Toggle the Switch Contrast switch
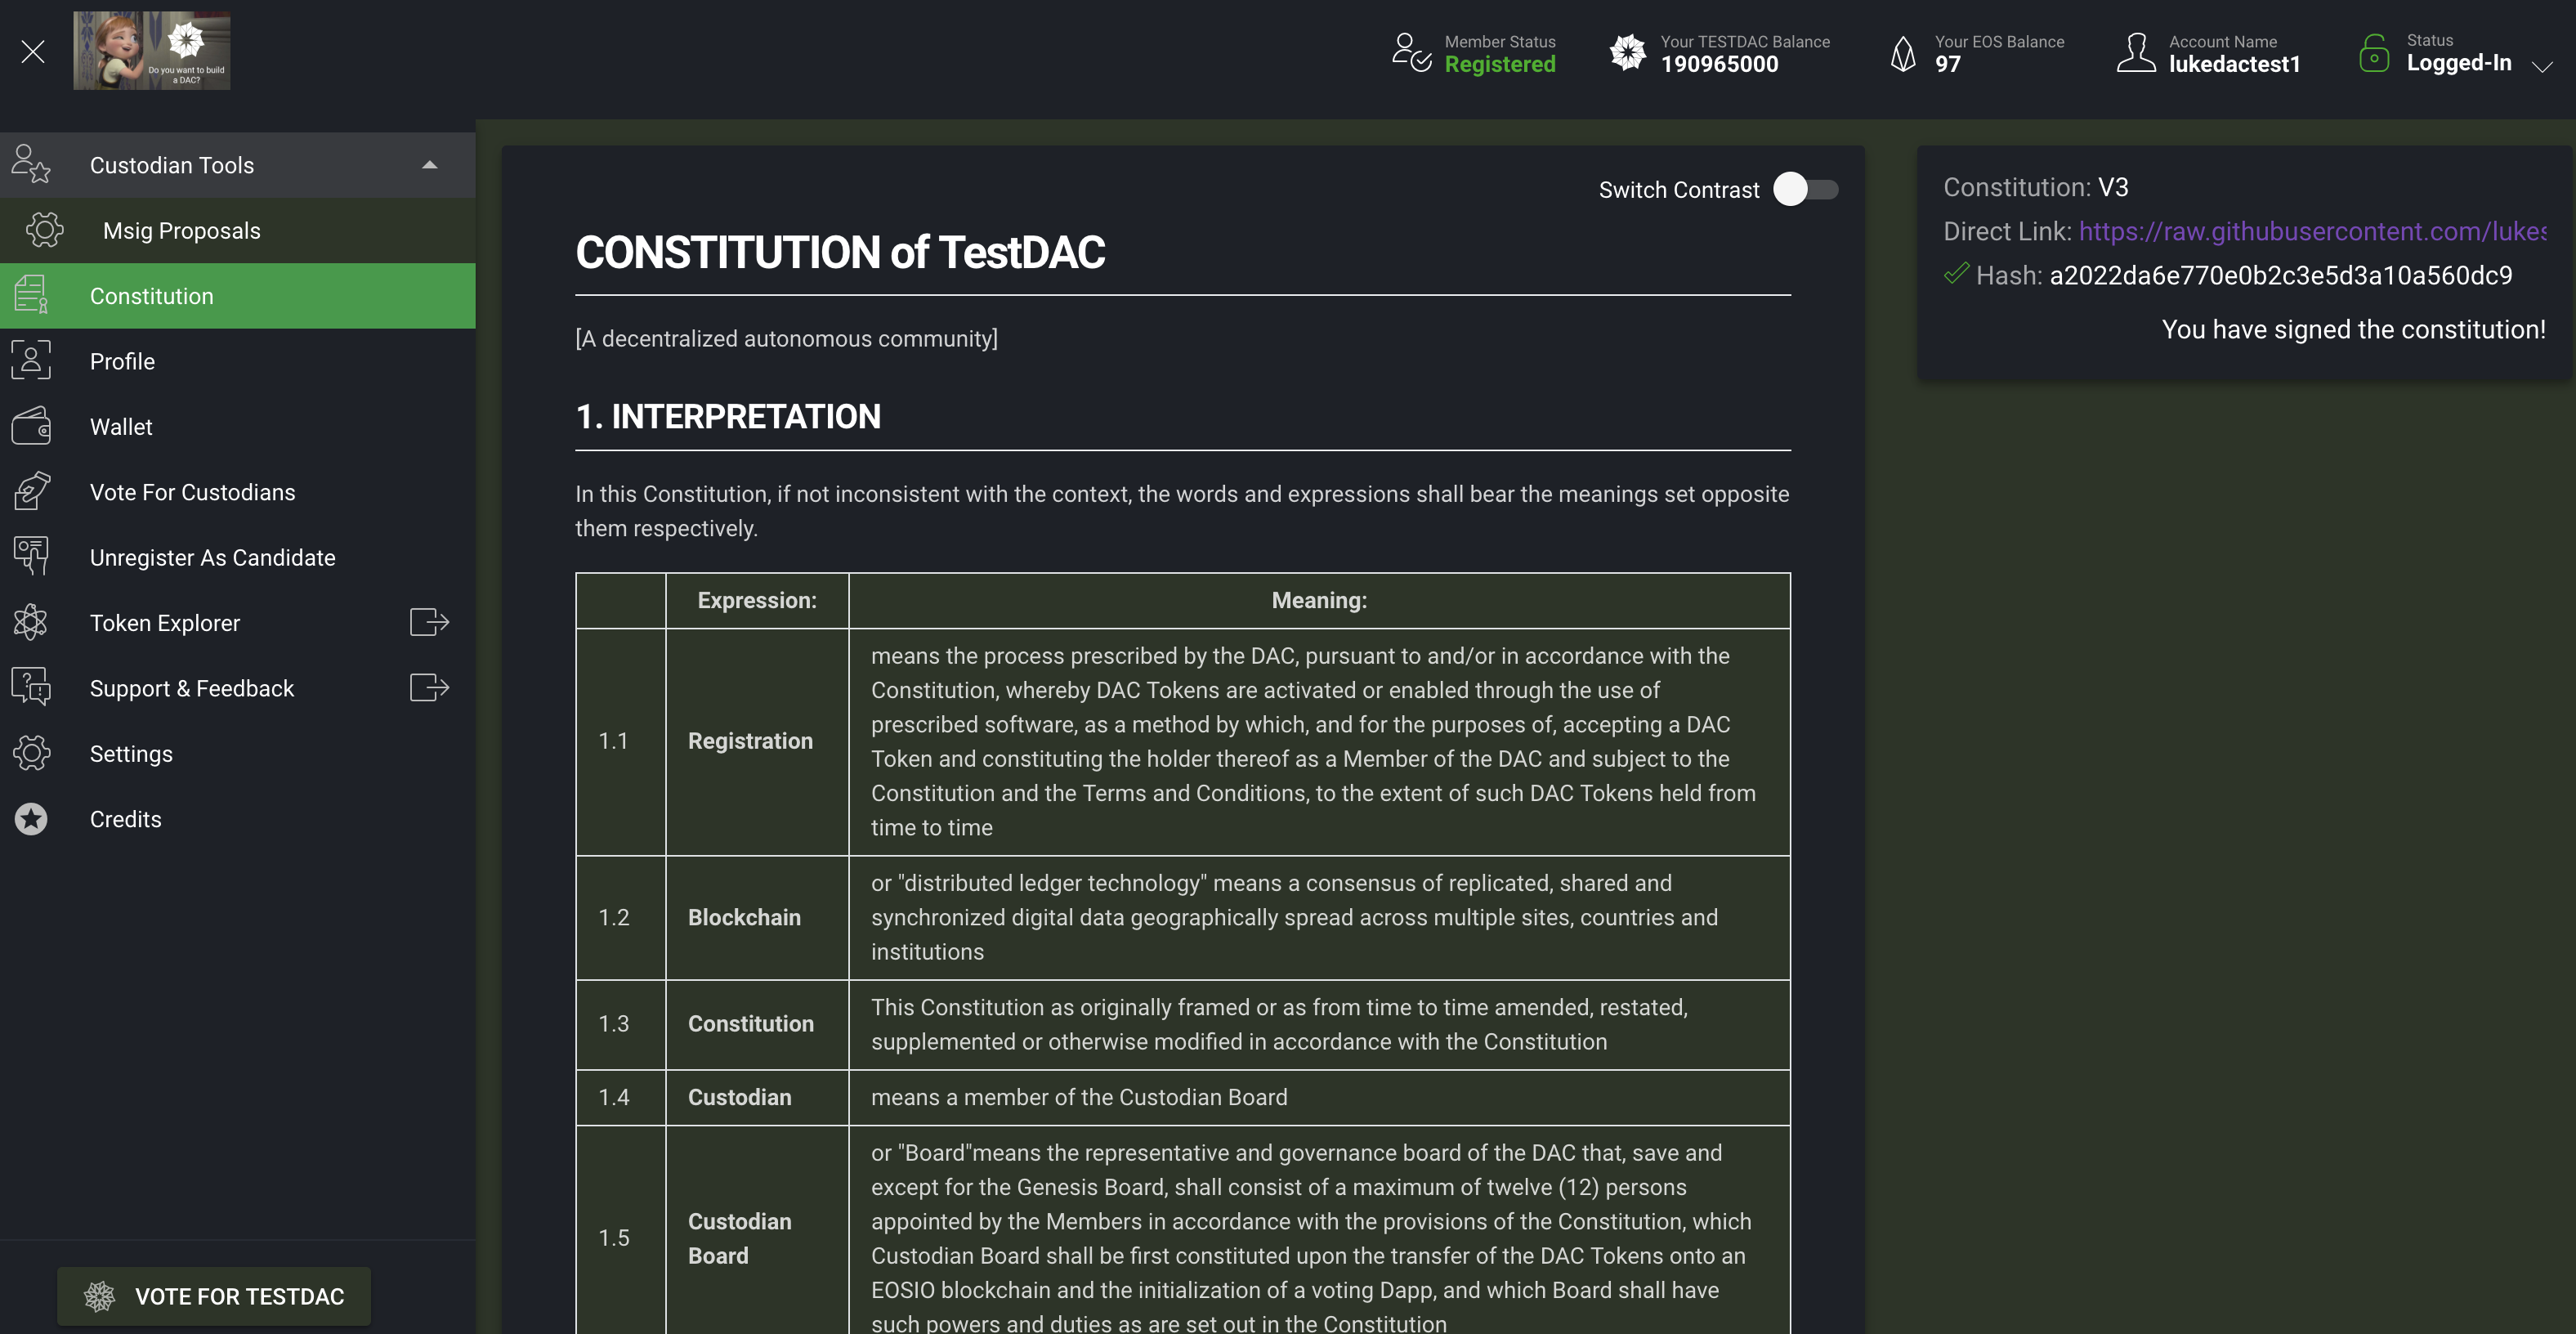 pos(1805,190)
